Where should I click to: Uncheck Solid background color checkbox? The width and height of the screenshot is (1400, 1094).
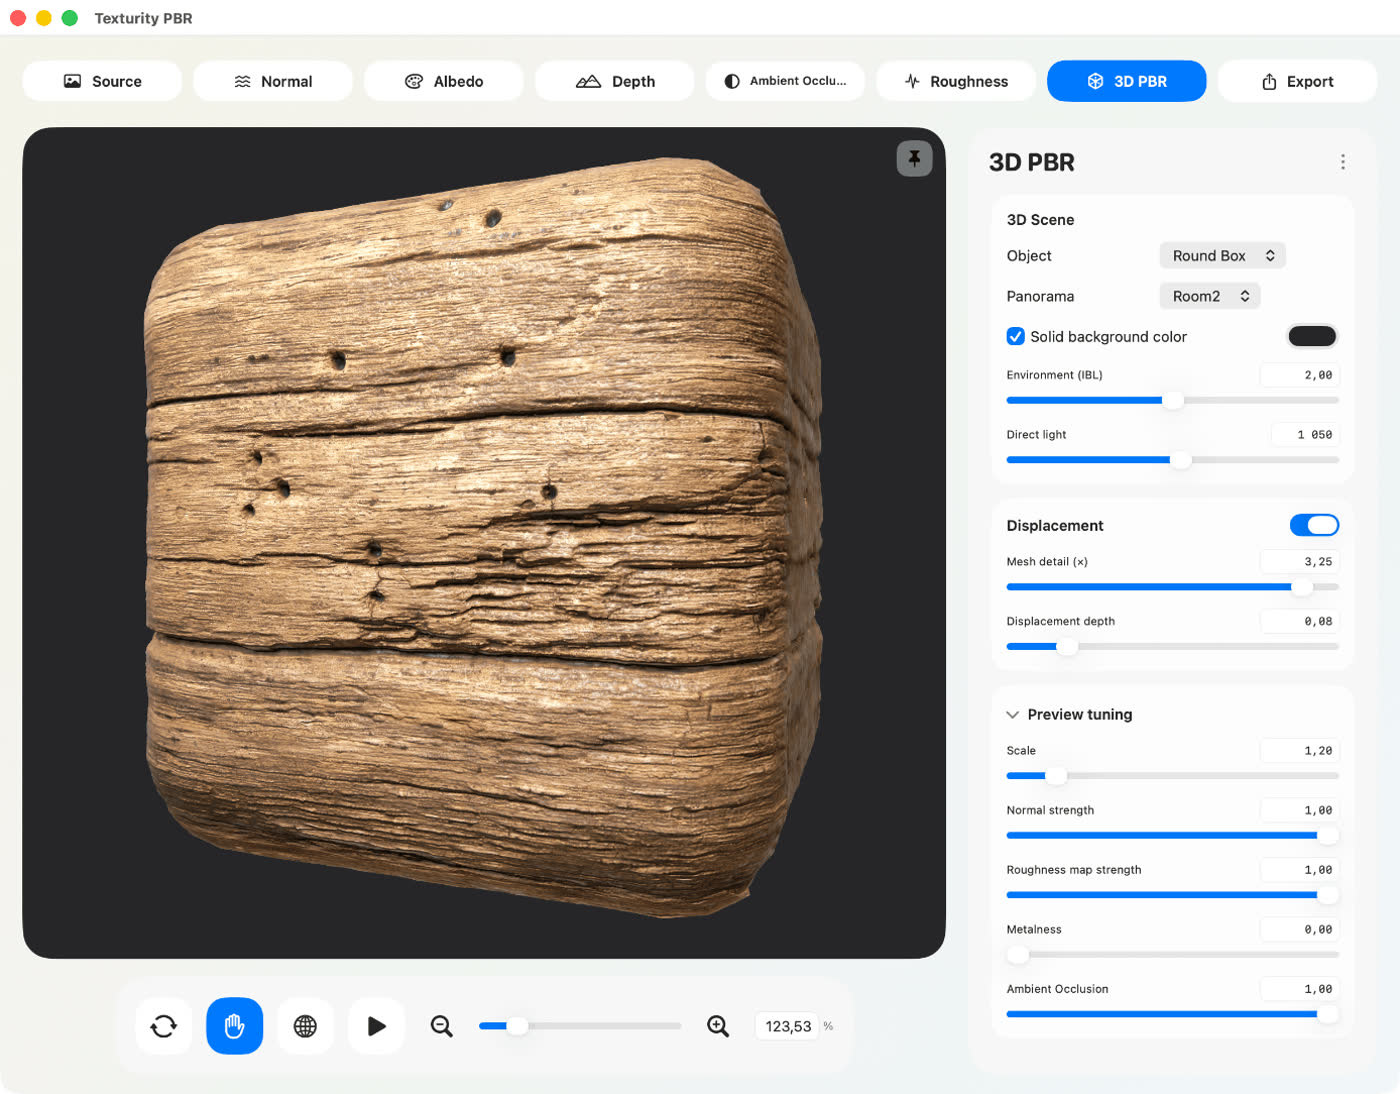(1016, 336)
